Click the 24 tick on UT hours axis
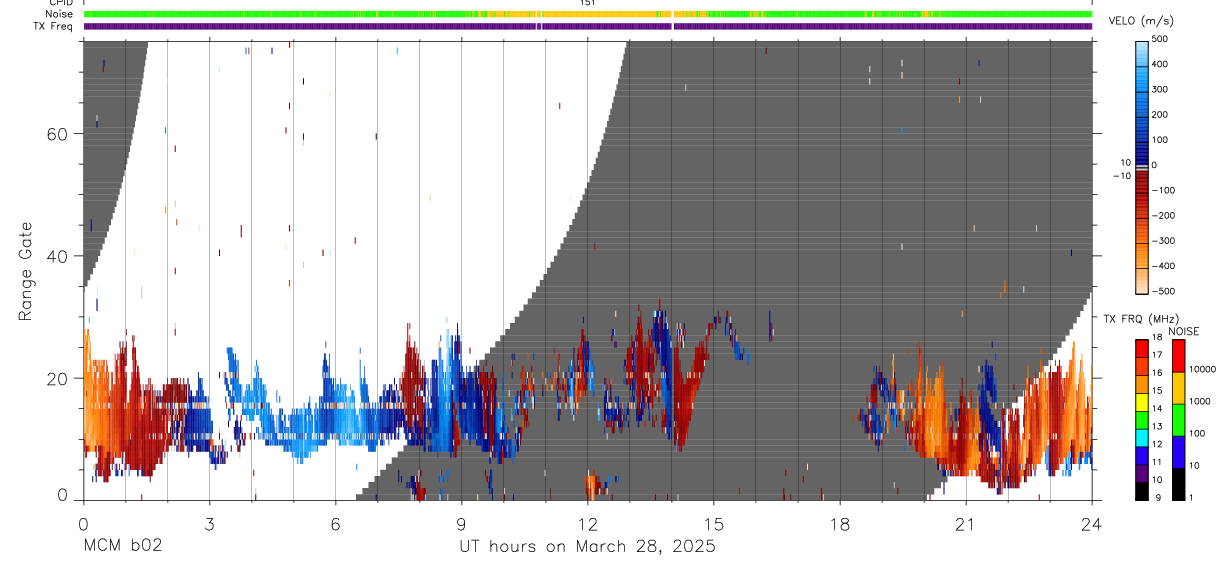 (1091, 523)
